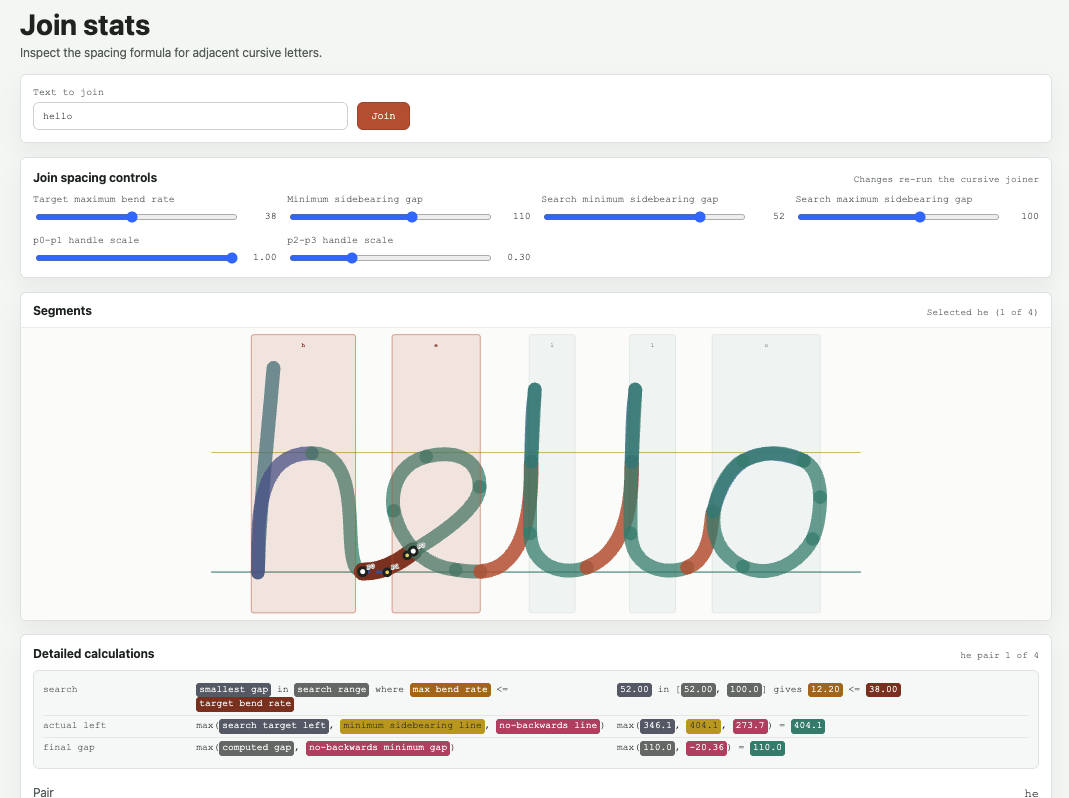
Task: Click the 'final gap' row label
Action: (x=68, y=748)
